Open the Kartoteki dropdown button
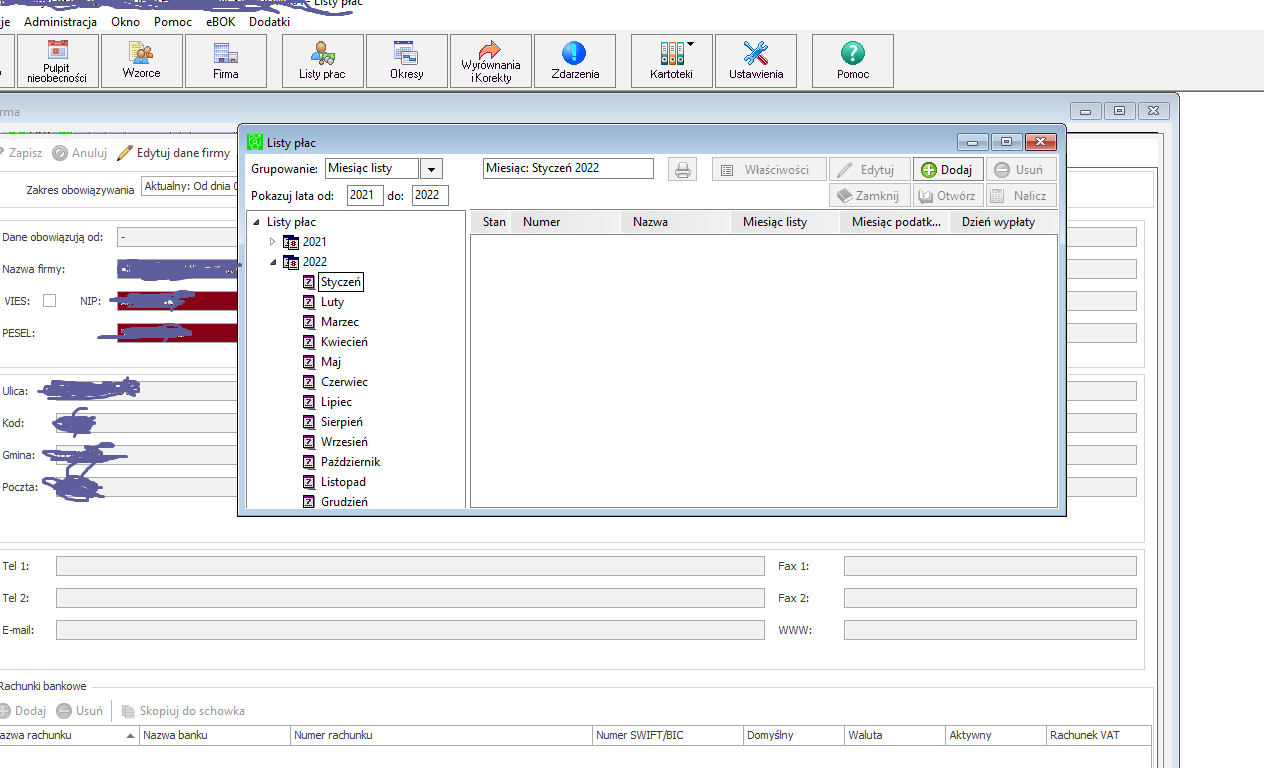Image resolution: width=1264 pixels, height=768 pixels. point(672,61)
